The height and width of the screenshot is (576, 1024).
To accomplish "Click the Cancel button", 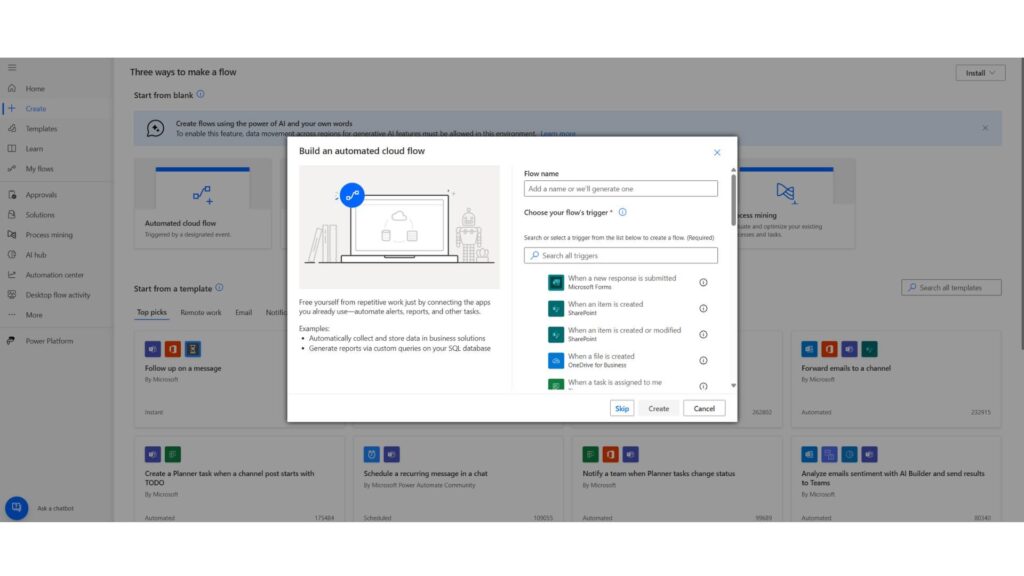I will (704, 408).
